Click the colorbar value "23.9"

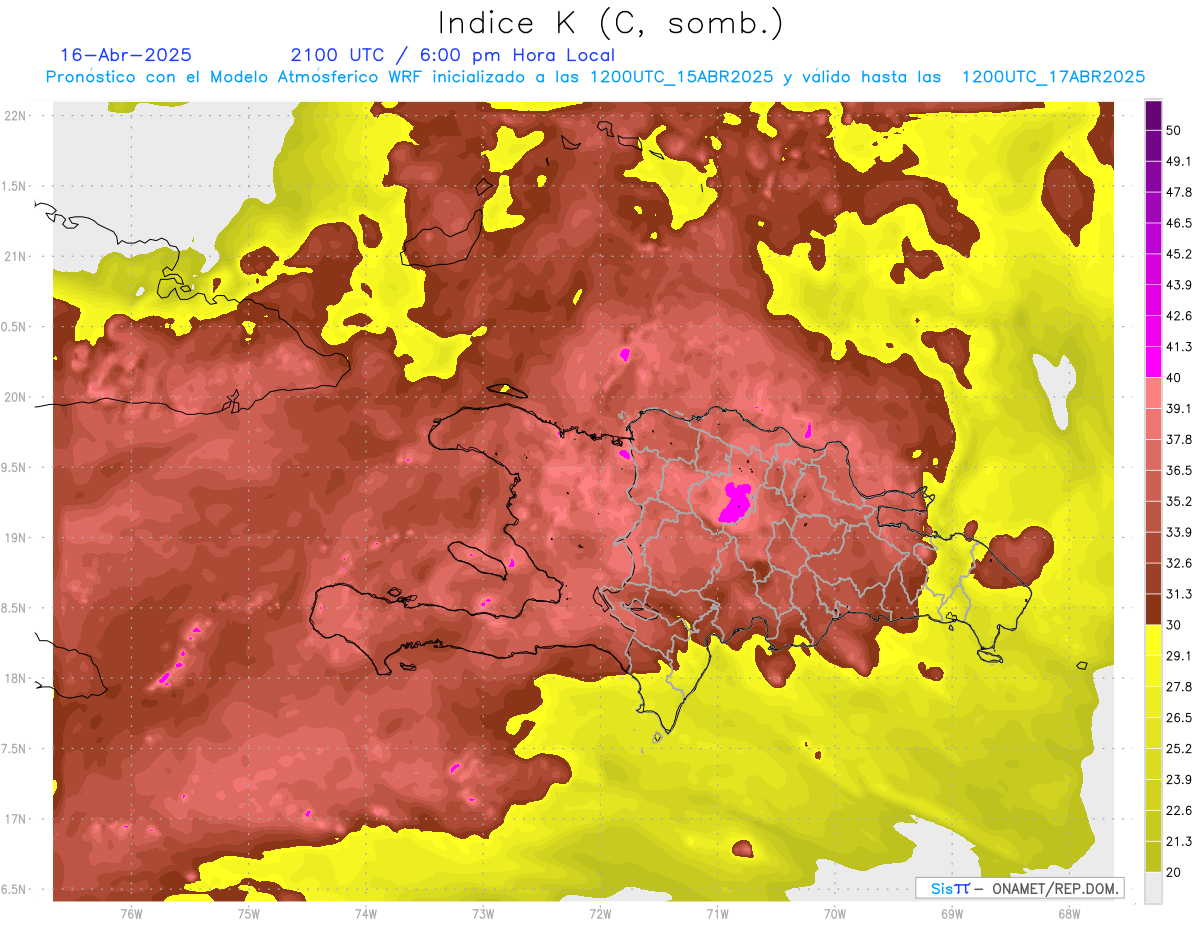(x=1179, y=780)
